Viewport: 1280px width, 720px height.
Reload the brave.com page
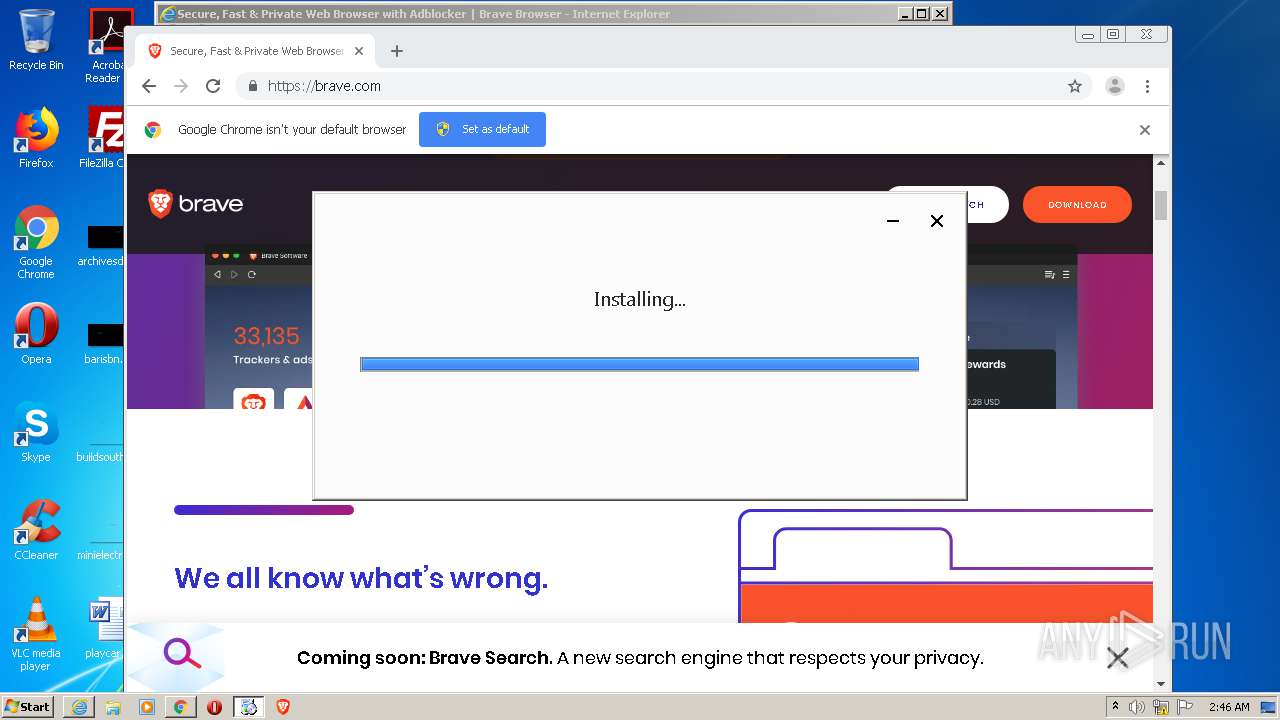click(213, 86)
